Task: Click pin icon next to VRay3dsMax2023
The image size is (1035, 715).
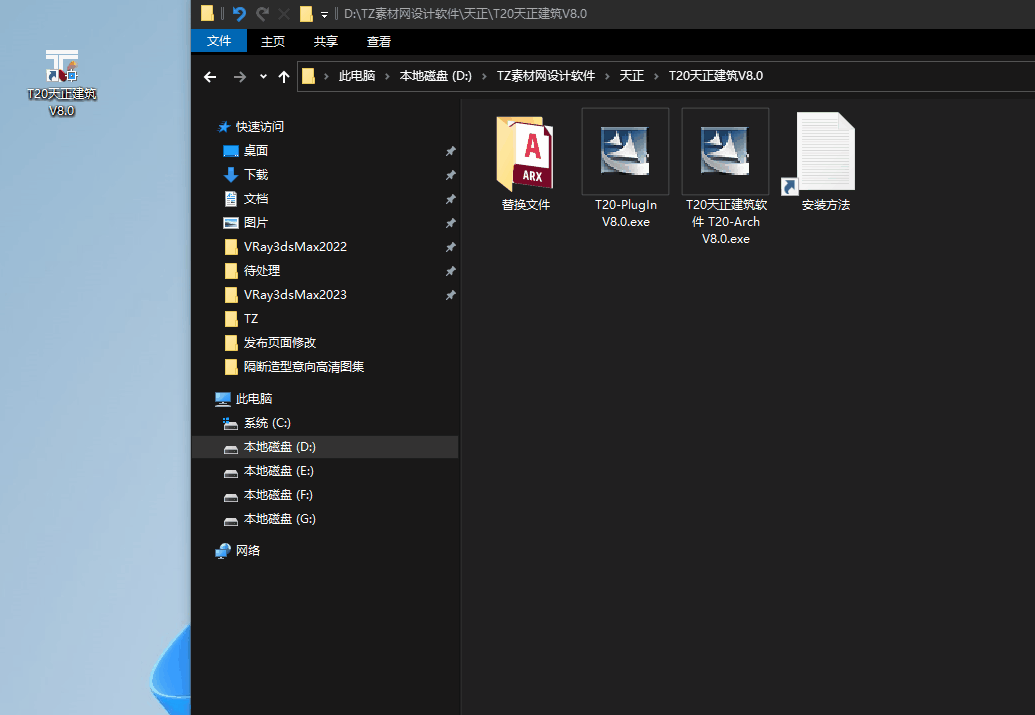Action: [450, 295]
